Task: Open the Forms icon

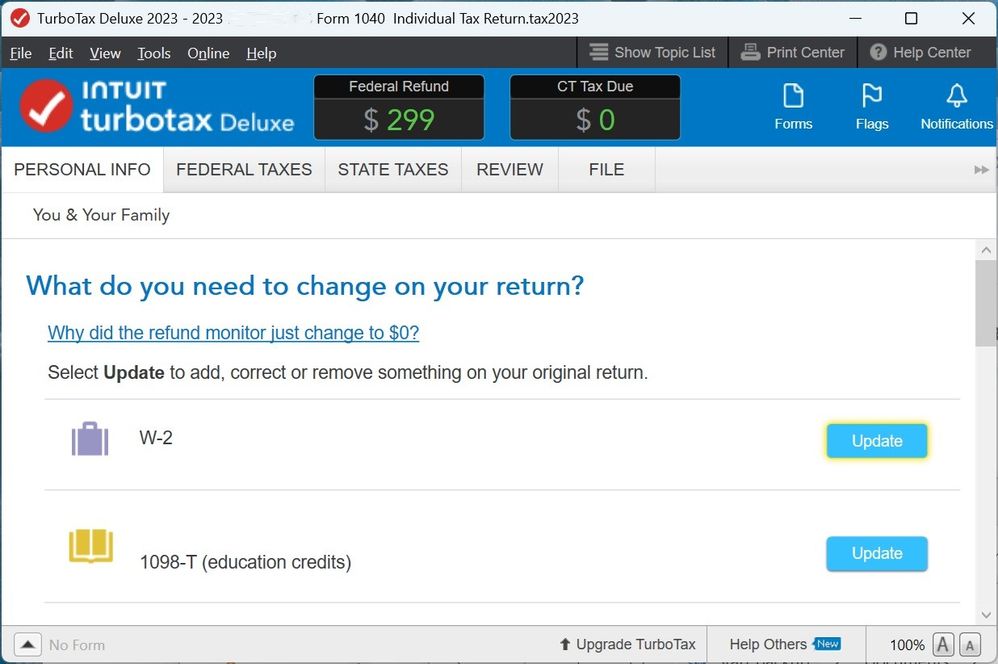Action: [793, 106]
